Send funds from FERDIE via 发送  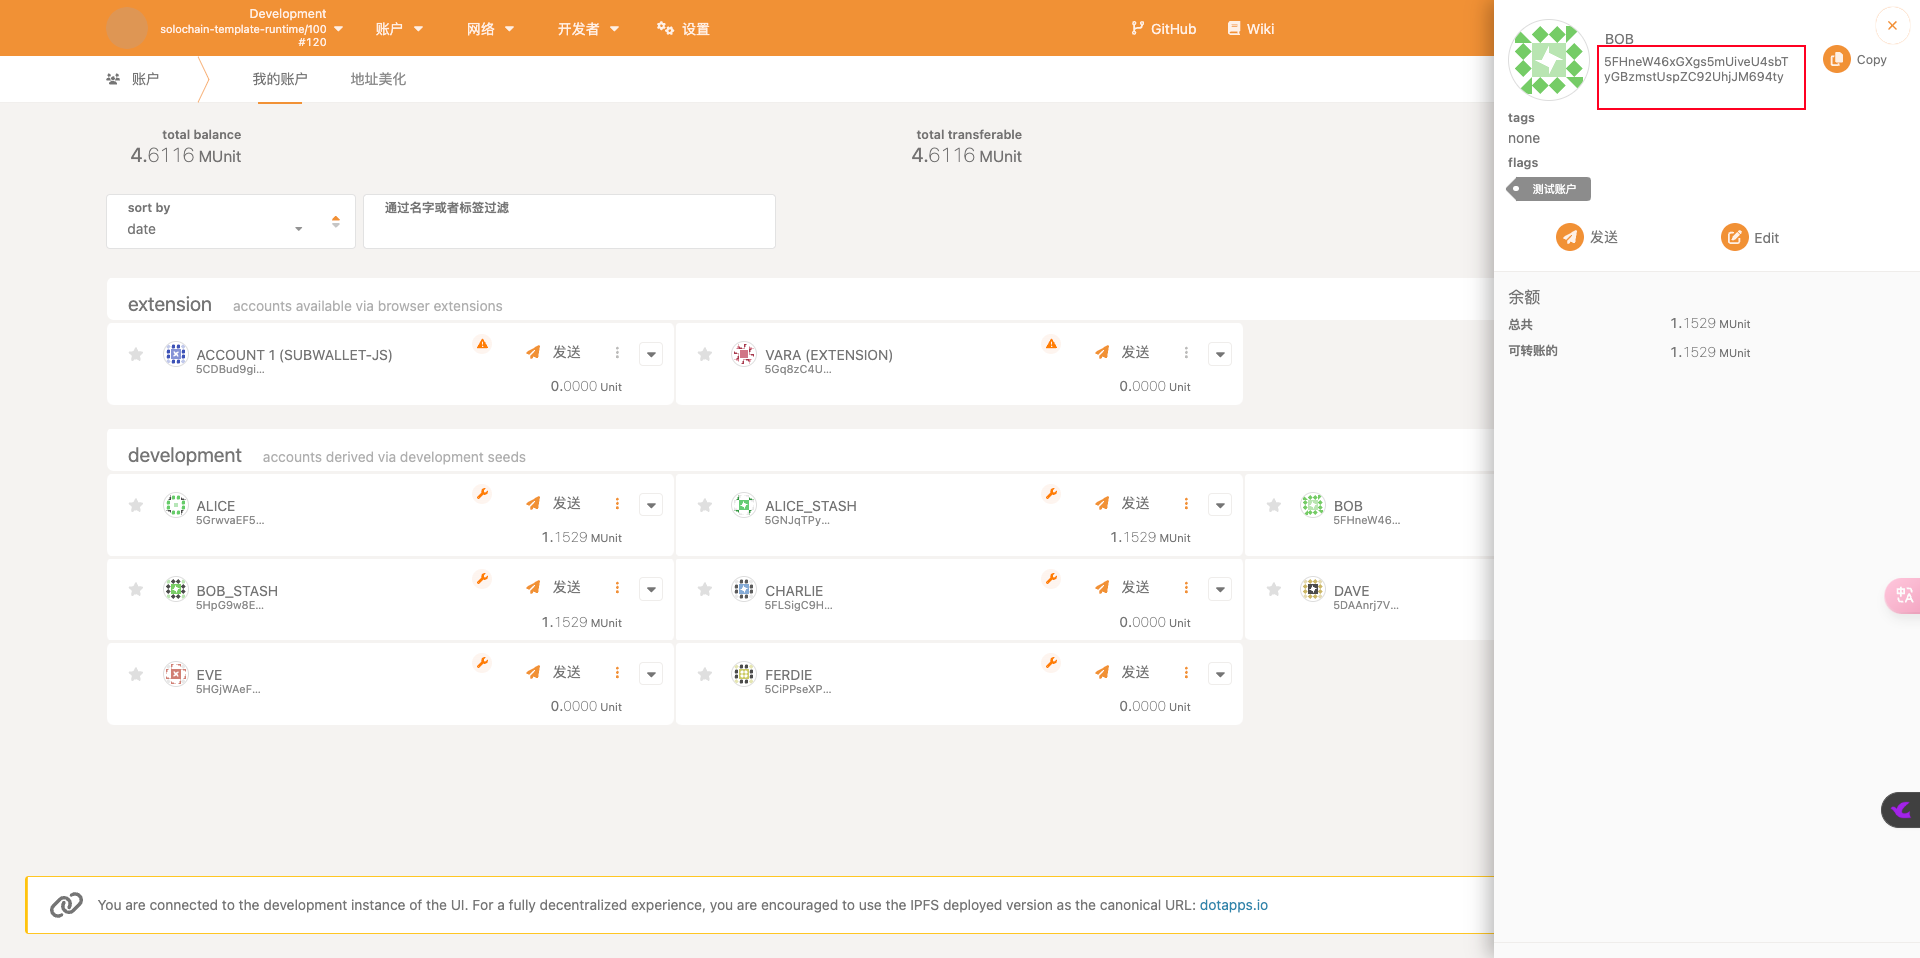coord(1122,672)
